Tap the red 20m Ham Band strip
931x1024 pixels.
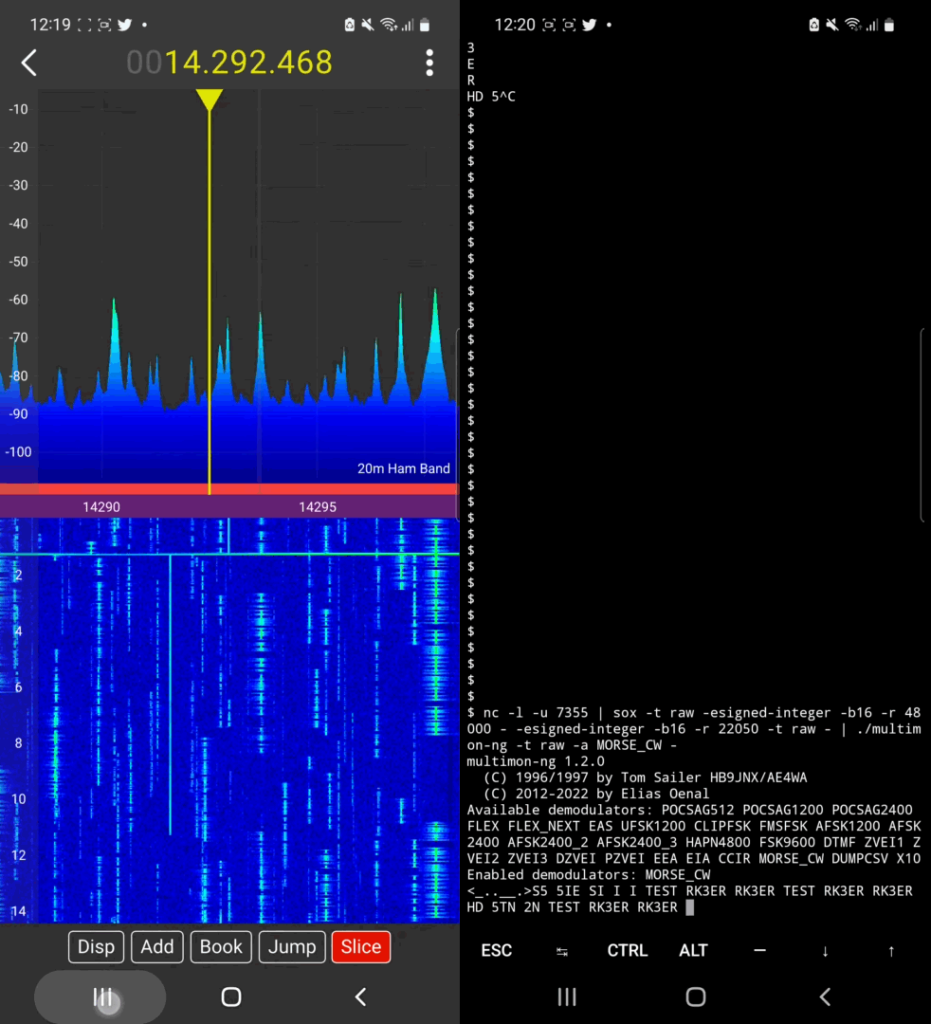[229, 489]
